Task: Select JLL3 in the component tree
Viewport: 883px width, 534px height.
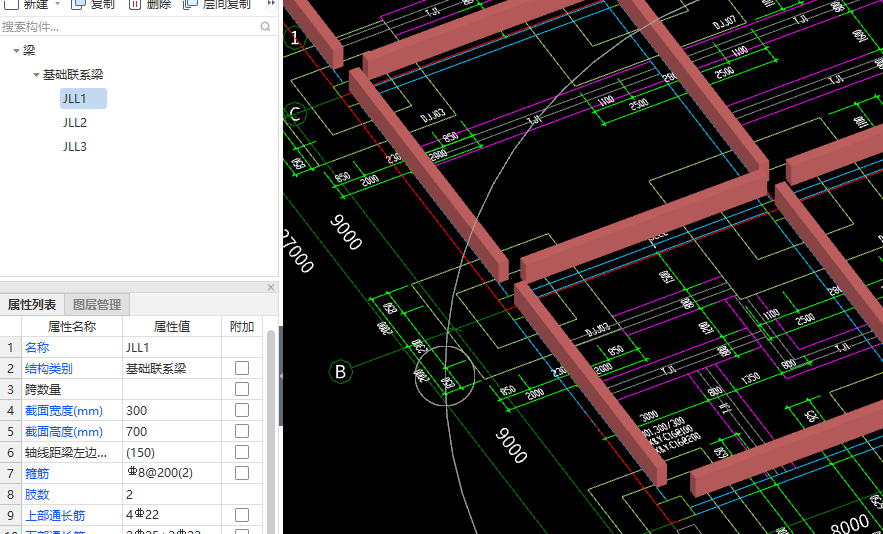Action: pyautogui.click(x=75, y=147)
